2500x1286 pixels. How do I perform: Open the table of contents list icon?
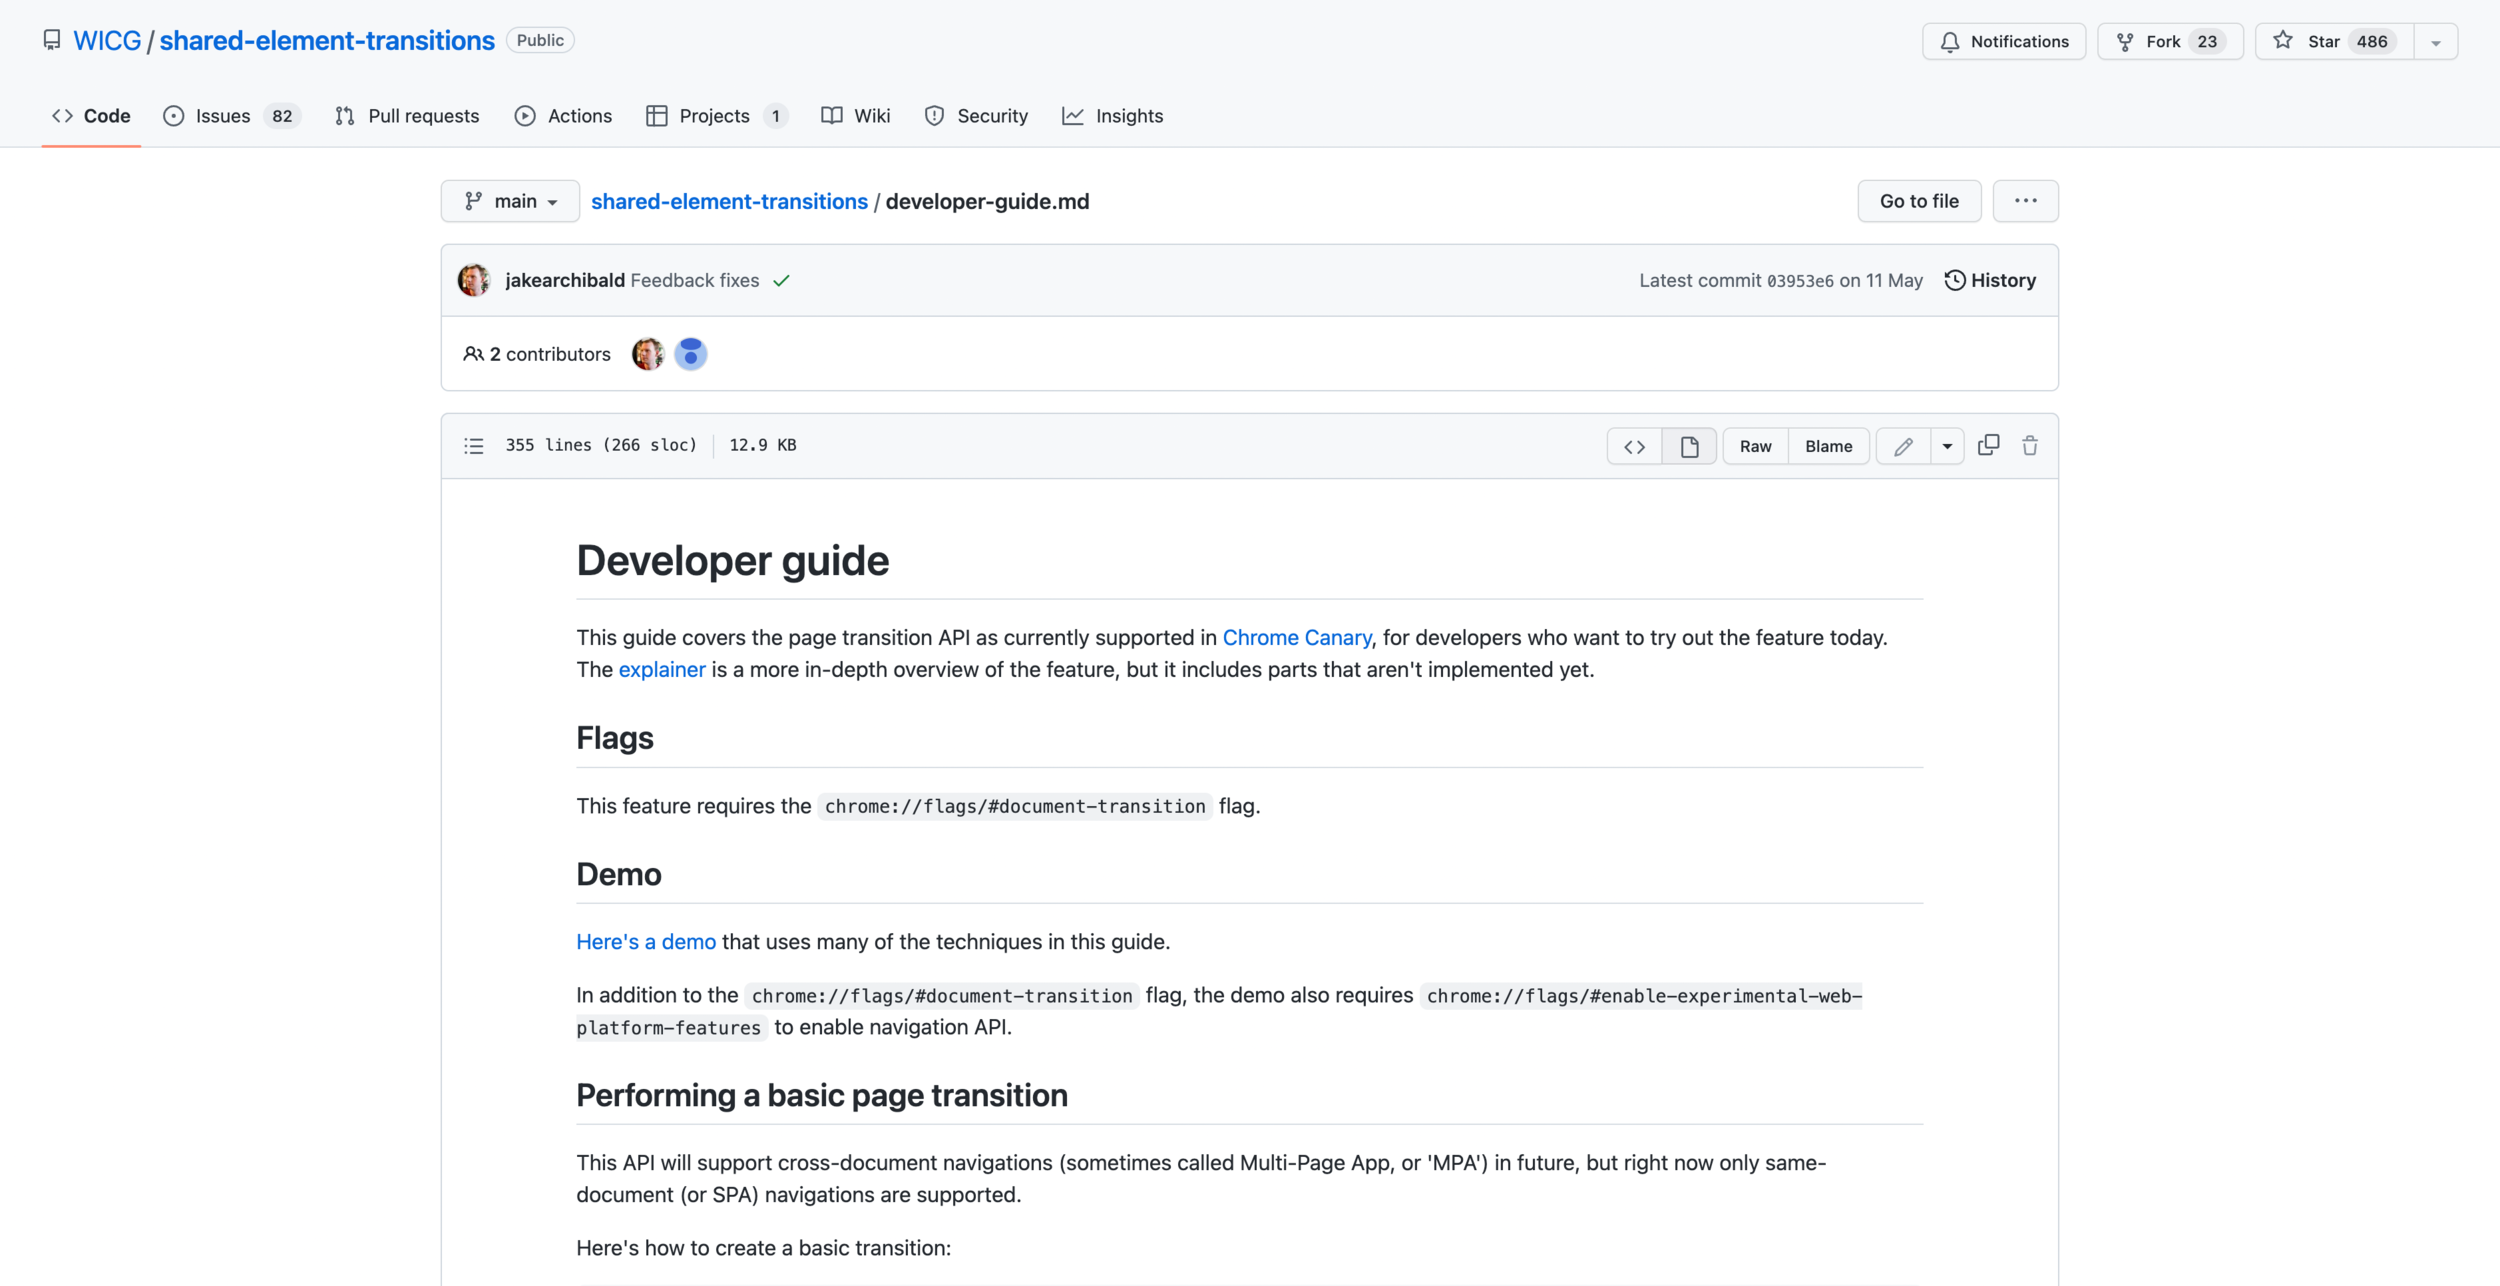click(474, 446)
